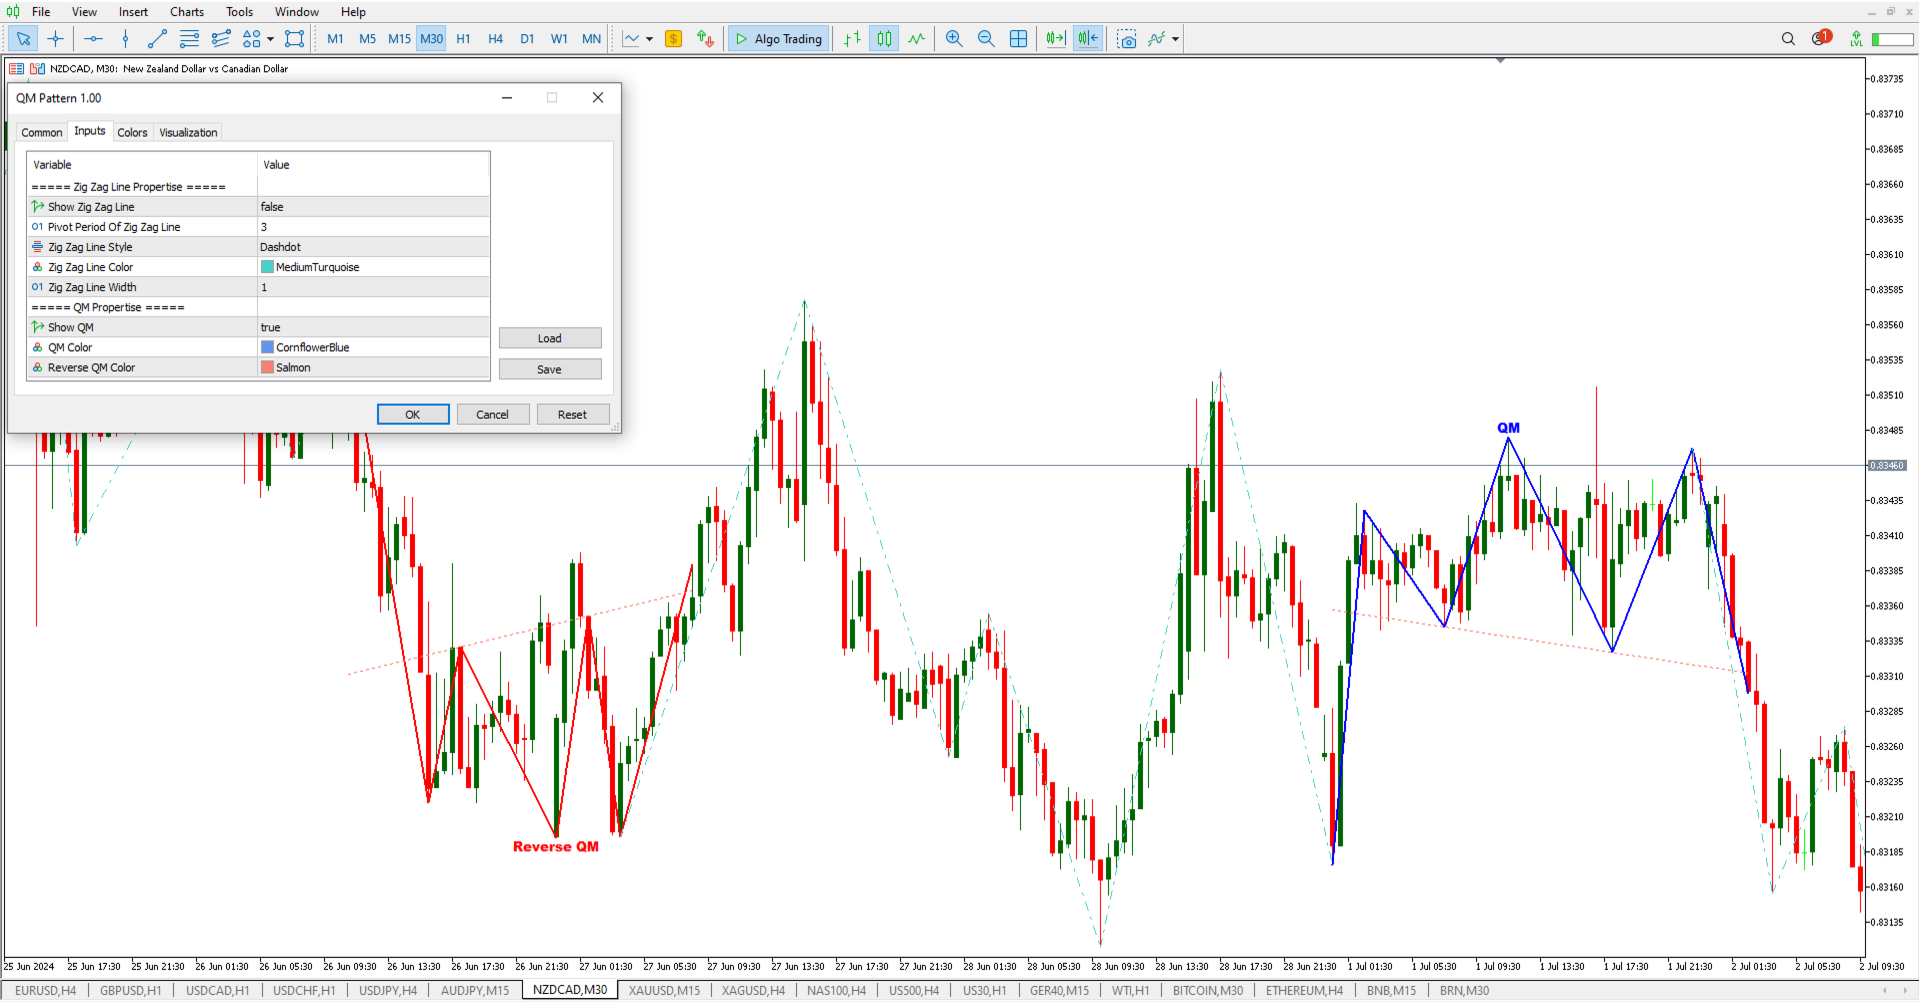Image resolution: width=1920 pixels, height=1002 pixels.
Task: Open Show QM value true
Action: tap(374, 327)
